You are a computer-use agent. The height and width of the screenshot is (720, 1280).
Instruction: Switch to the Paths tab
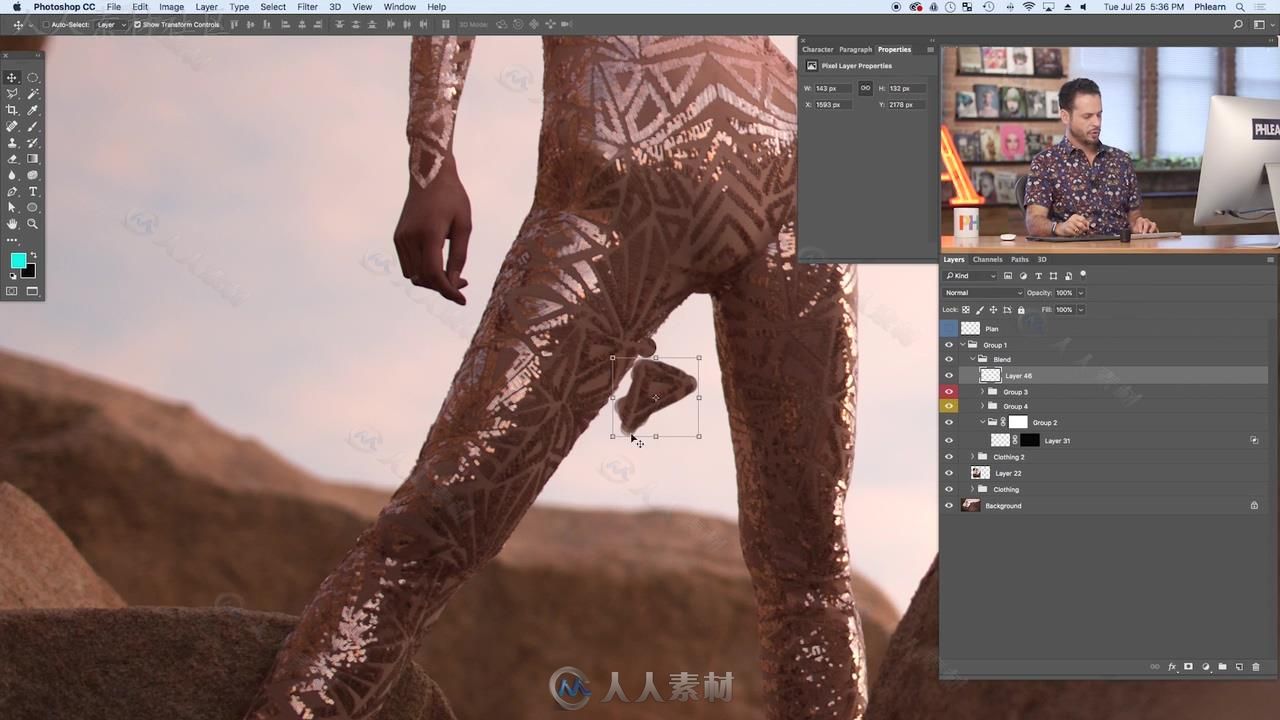tap(1019, 259)
